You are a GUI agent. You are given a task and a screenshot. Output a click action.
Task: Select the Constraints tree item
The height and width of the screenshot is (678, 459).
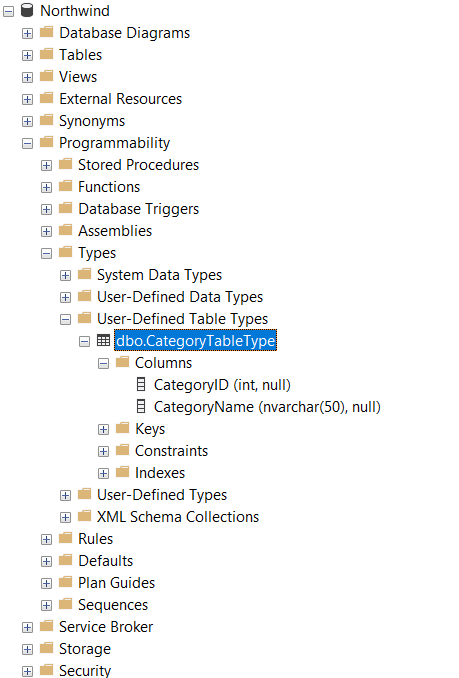172,451
